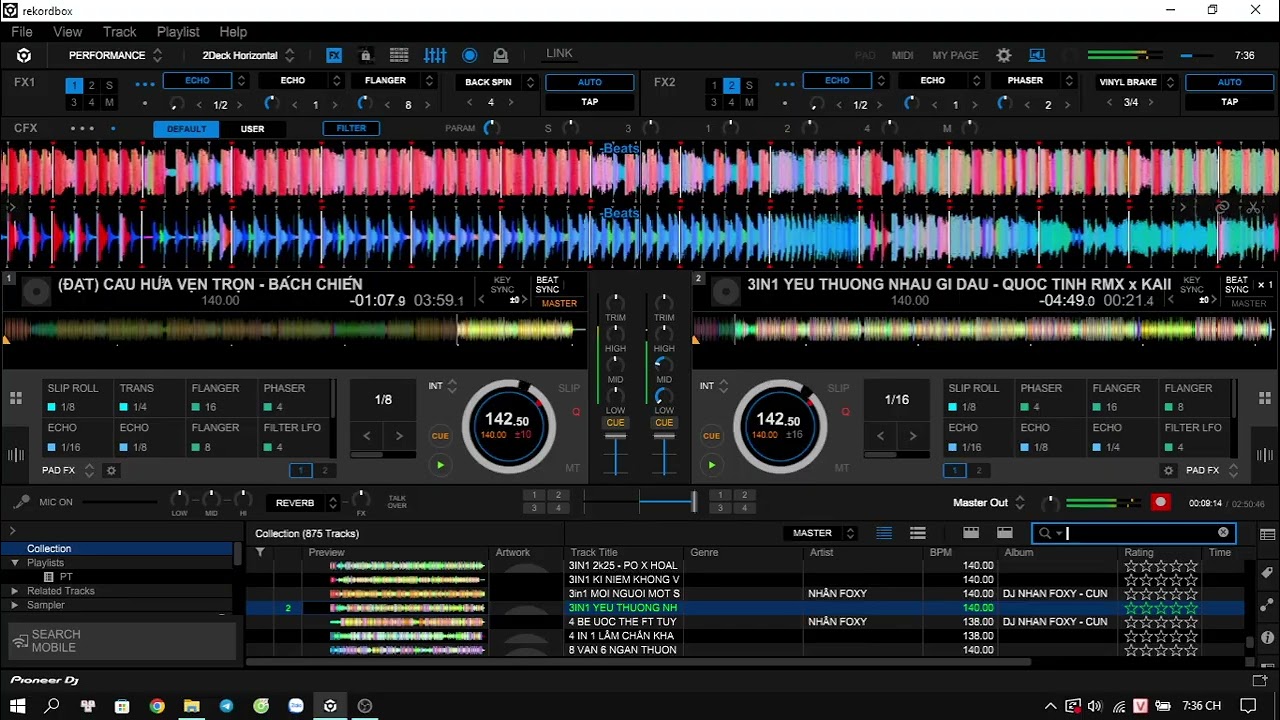Open the Playlist menu
1280x720 pixels.
click(x=178, y=32)
